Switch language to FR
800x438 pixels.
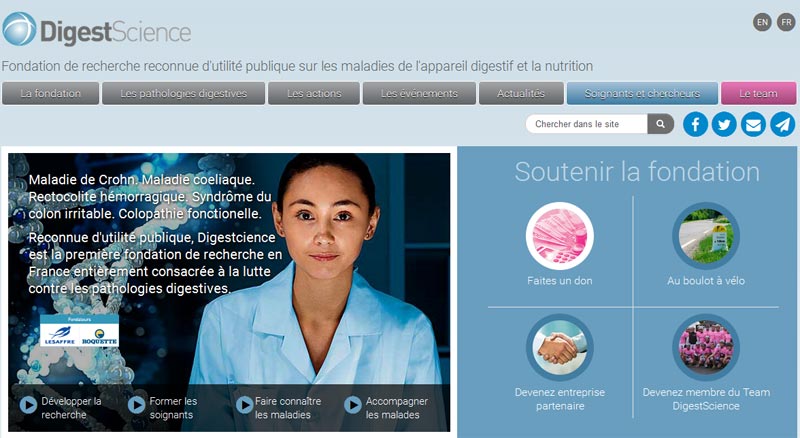(786, 22)
